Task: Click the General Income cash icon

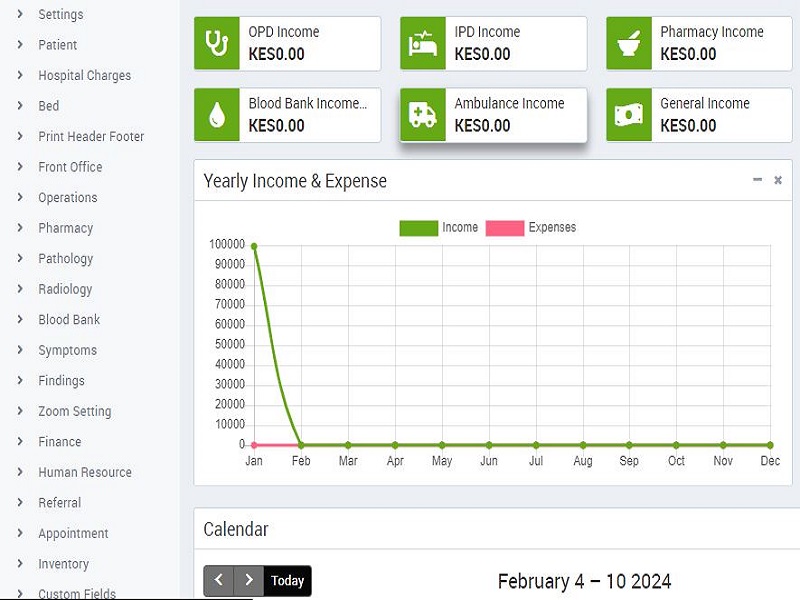Action: [x=630, y=114]
